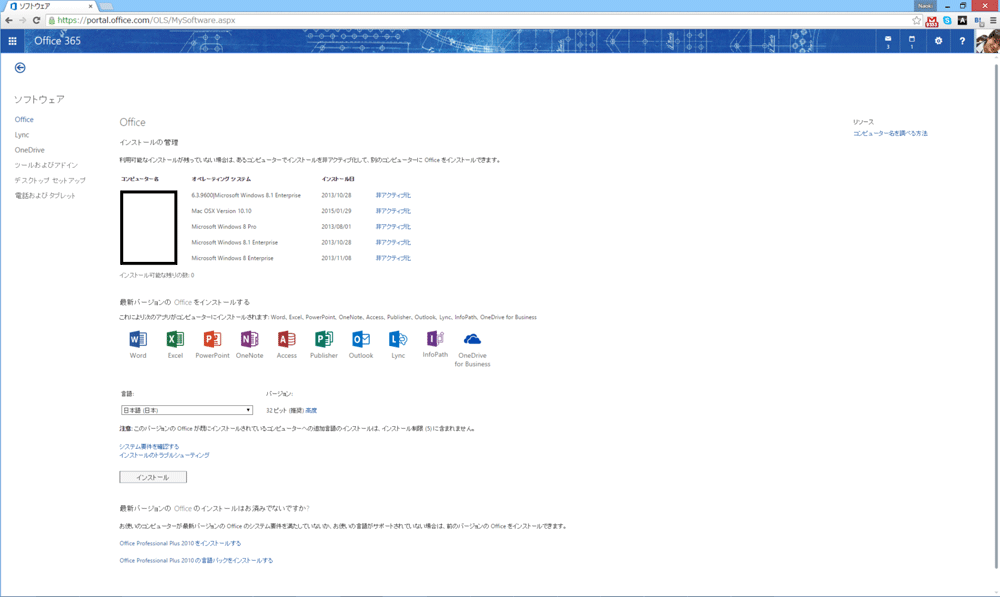1000x597 pixels.
Task: Go back with the browser back arrow
Action: (8, 20)
